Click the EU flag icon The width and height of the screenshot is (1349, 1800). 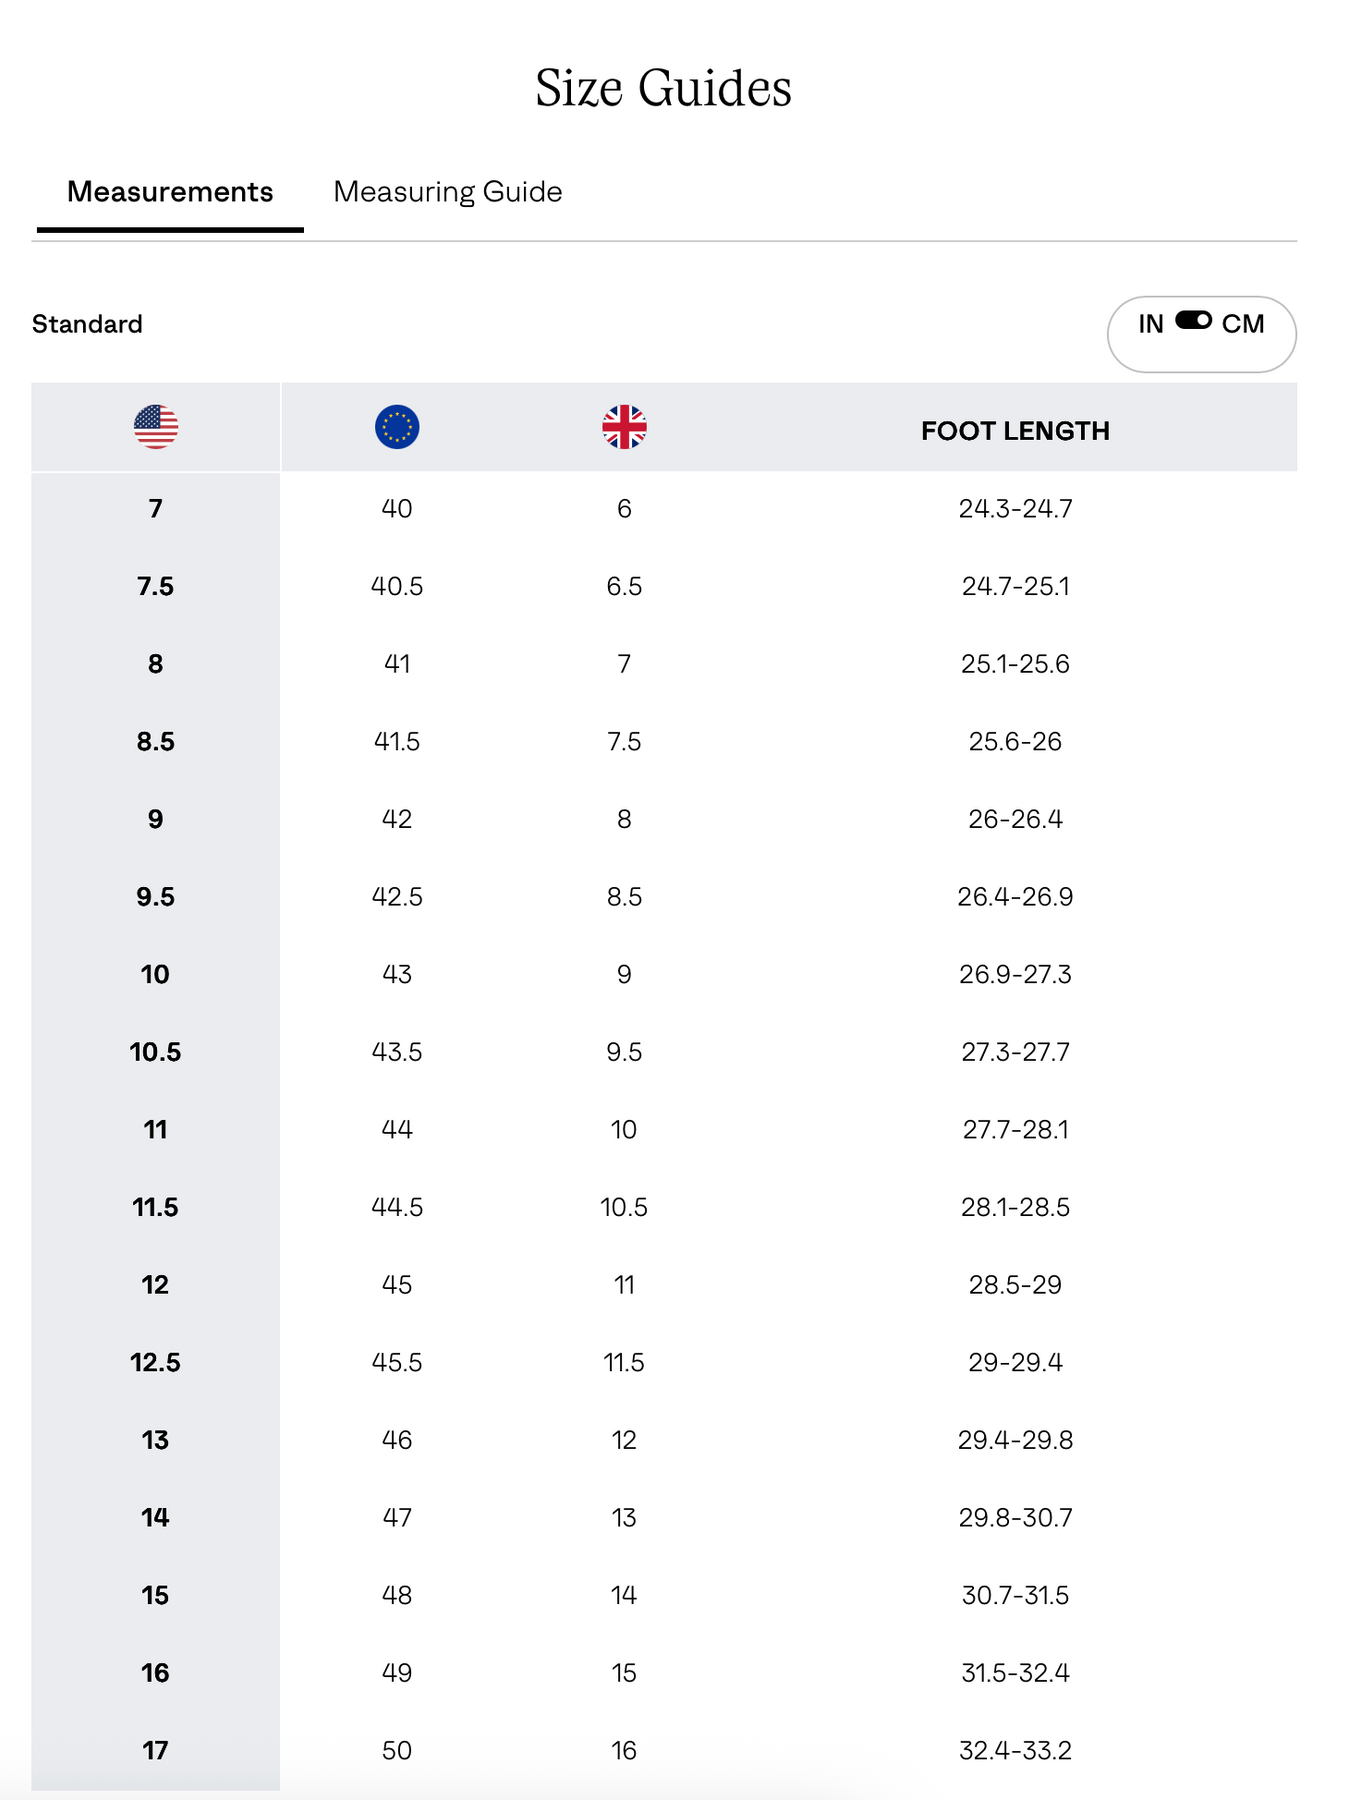coord(397,427)
